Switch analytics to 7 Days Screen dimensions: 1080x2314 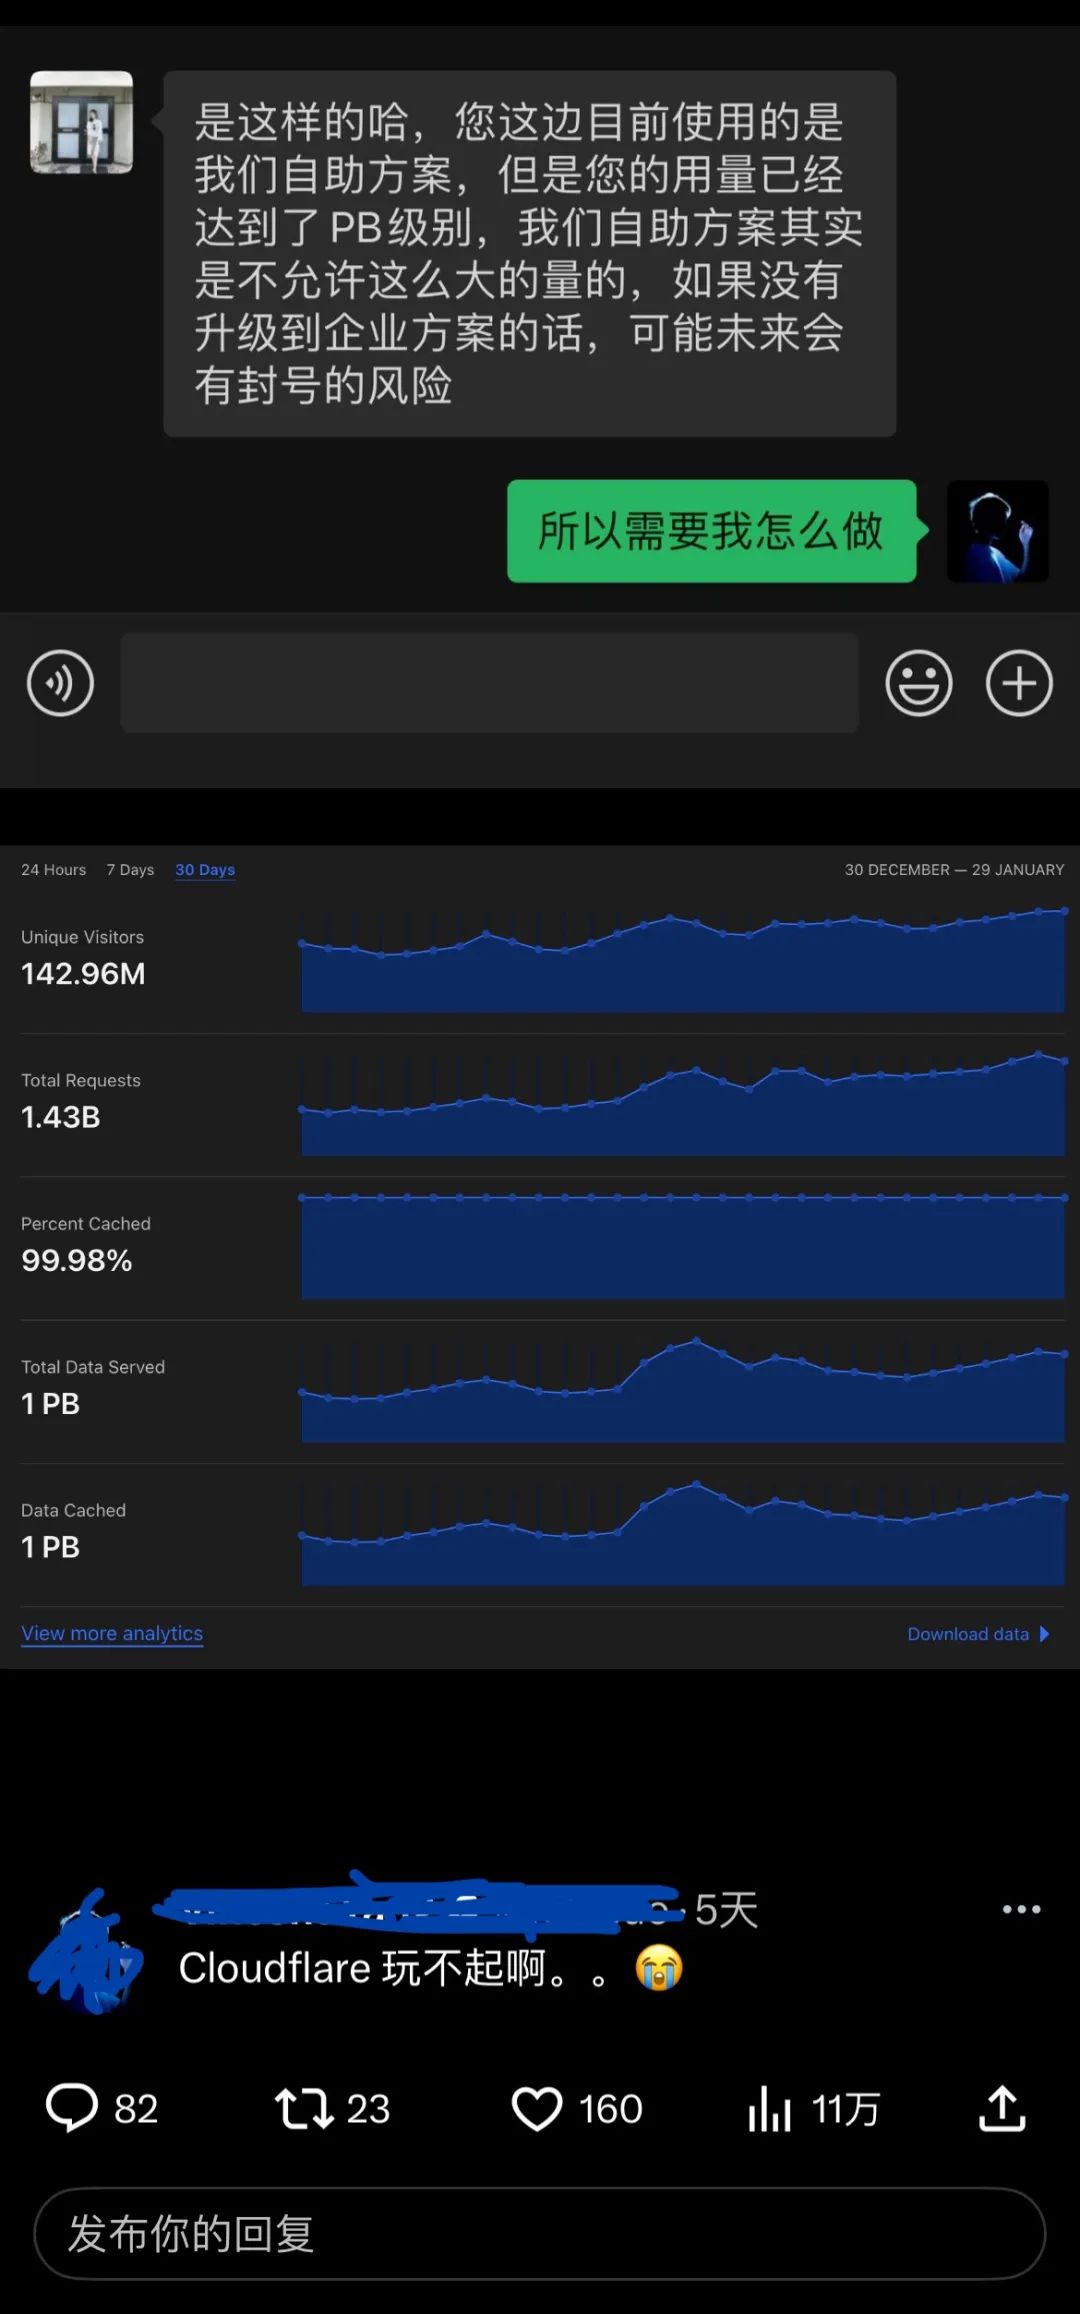[131, 870]
